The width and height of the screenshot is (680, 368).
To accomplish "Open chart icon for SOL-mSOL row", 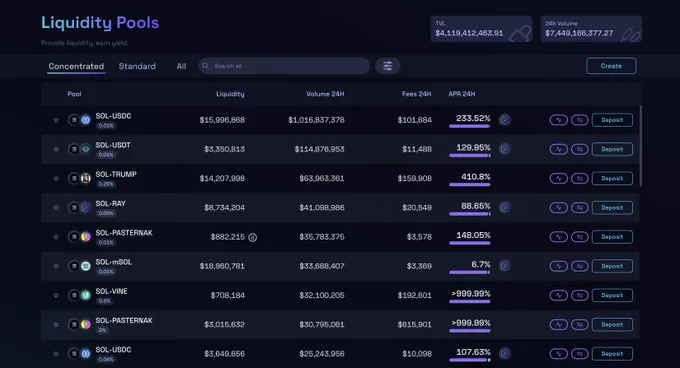I will click(559, 266).
